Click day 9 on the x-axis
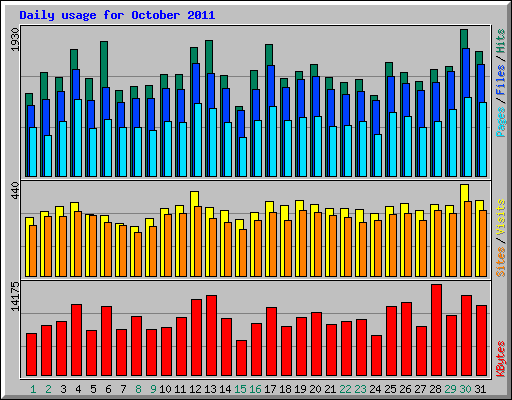 [153, 389]
